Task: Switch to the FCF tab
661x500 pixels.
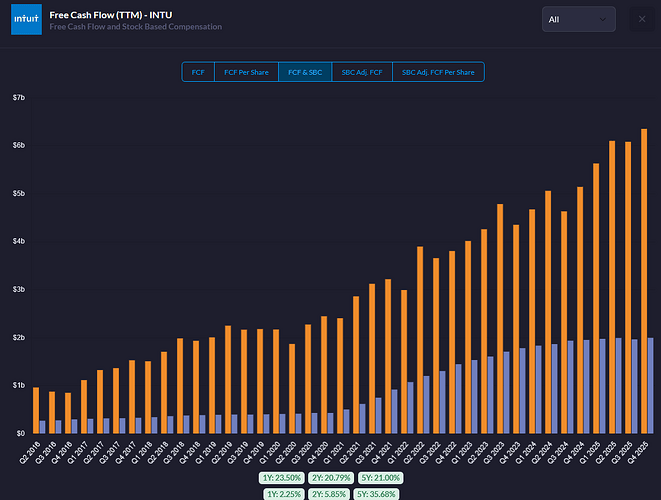Action: [198, 72]
